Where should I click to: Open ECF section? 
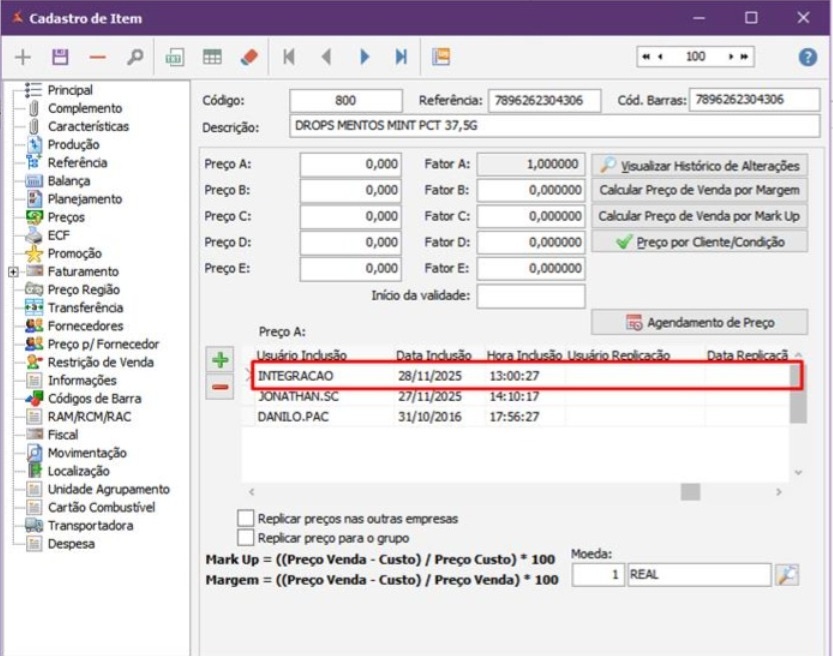click(58, 235)
